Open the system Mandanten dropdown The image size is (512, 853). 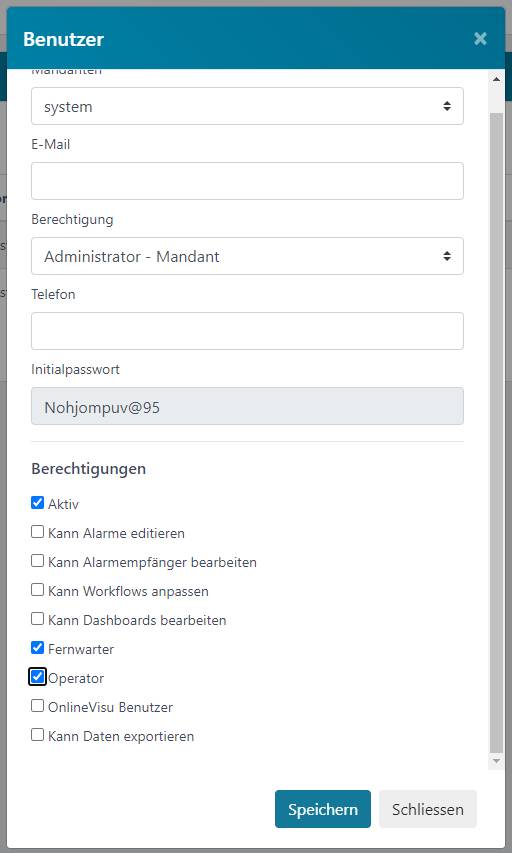pyautogui.click(x=248, y=106)
